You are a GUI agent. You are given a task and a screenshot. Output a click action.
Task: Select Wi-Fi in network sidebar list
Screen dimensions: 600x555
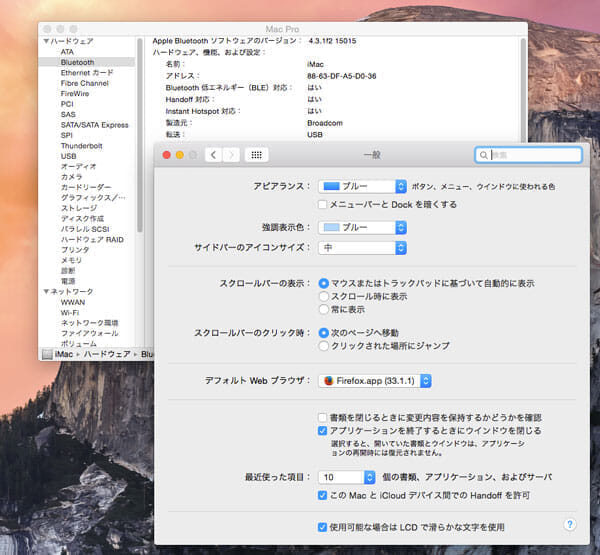[x=69, y=312]
